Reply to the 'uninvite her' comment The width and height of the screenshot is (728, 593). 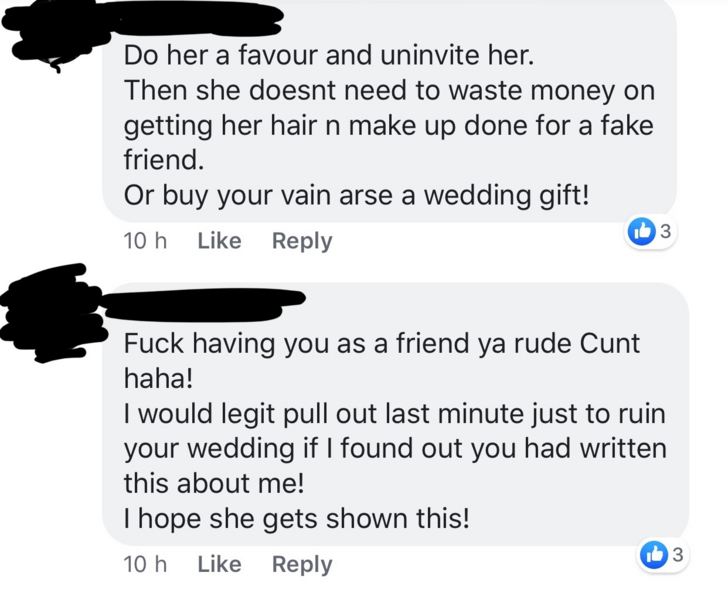pyautogui.click(x=302, y=241)
